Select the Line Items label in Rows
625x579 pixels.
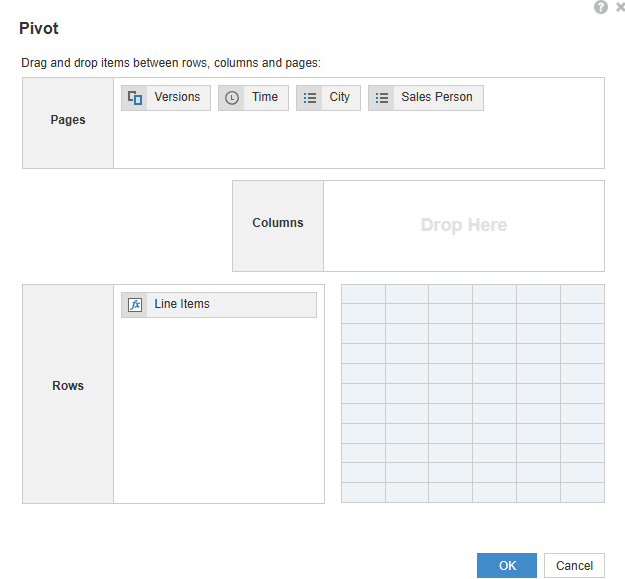(182, 304)
